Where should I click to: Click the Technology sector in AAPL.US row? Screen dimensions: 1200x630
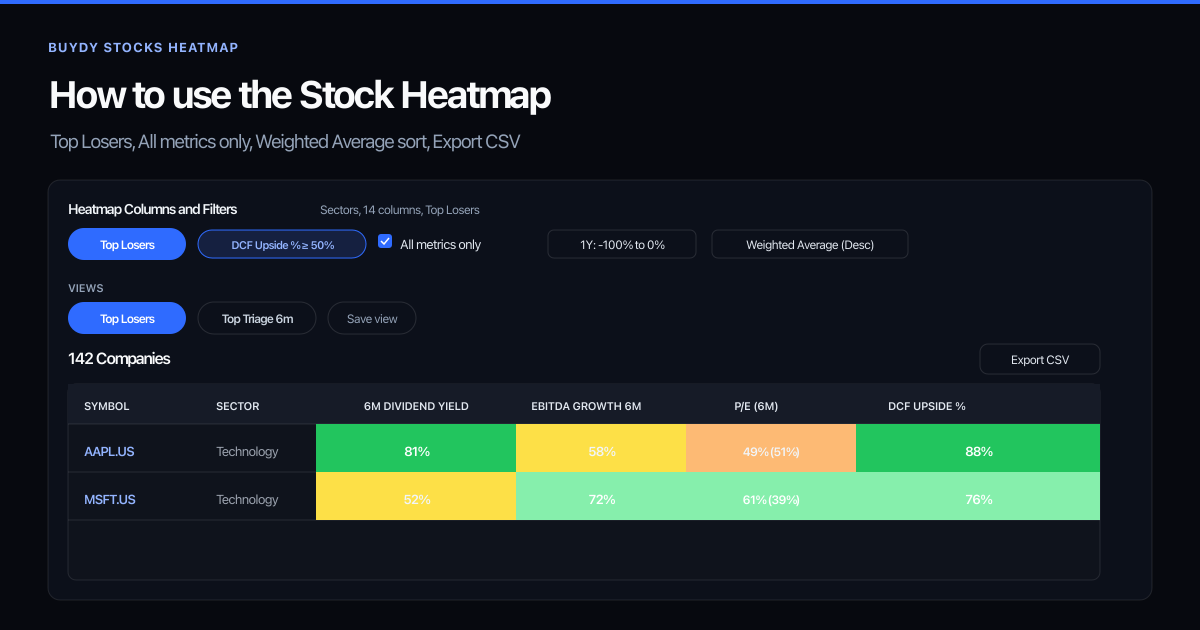(x=247, y=451)
